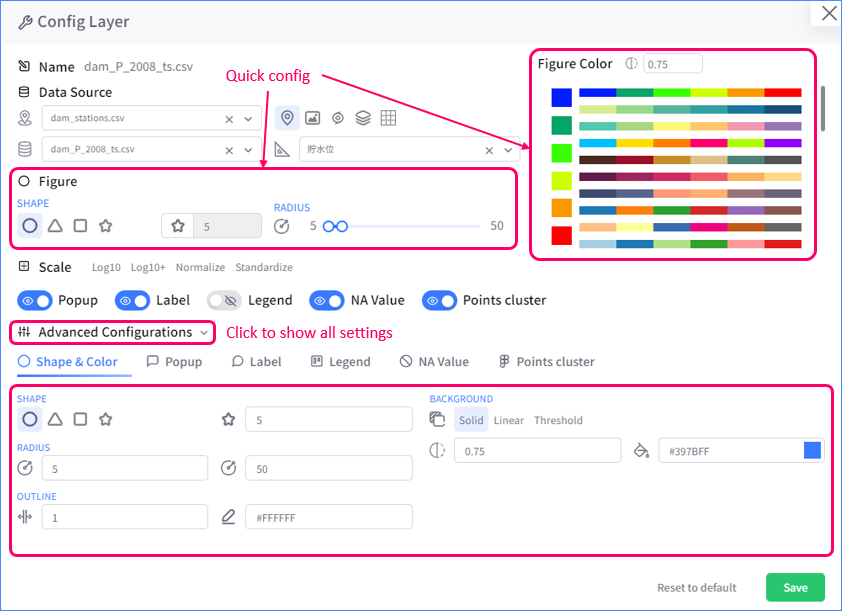Viewport: 842px width, 611px height.
Task: Select the stacked layers type icon
Action: coord(363,118)
